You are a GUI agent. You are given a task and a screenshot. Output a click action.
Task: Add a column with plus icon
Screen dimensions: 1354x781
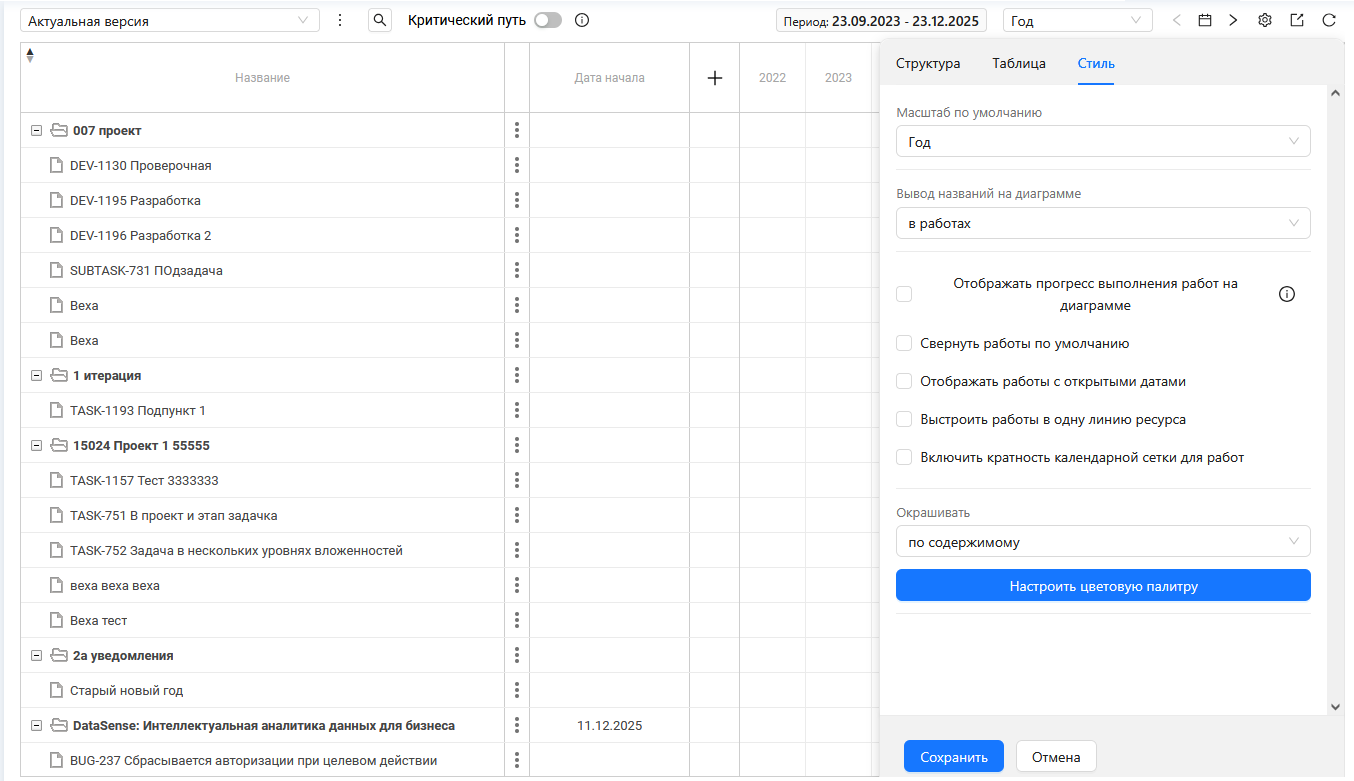[x=715, y=78]
